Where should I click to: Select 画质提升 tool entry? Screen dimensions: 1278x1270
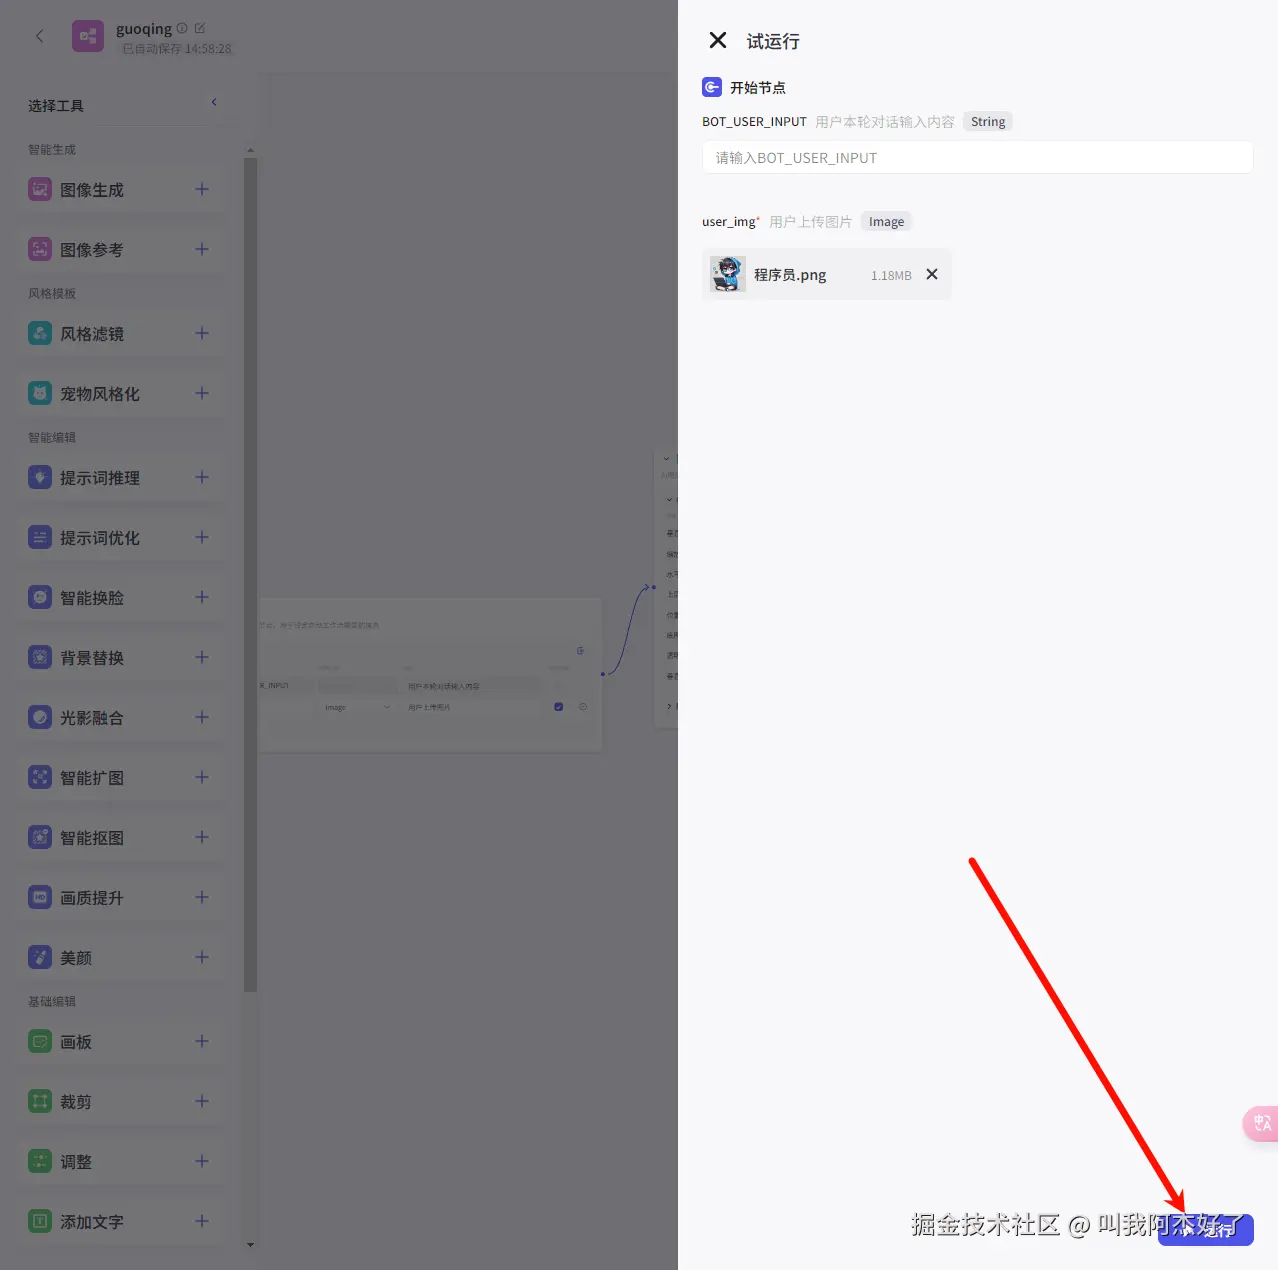click(120, 898)
